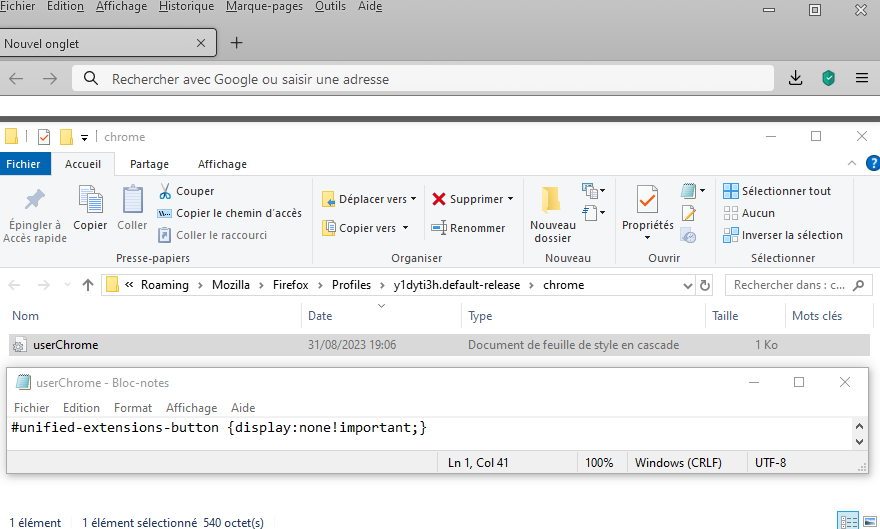Click the edit (Modifier) pencil icon
This screenshot has width=880, height=529.
tap(689, 213)
